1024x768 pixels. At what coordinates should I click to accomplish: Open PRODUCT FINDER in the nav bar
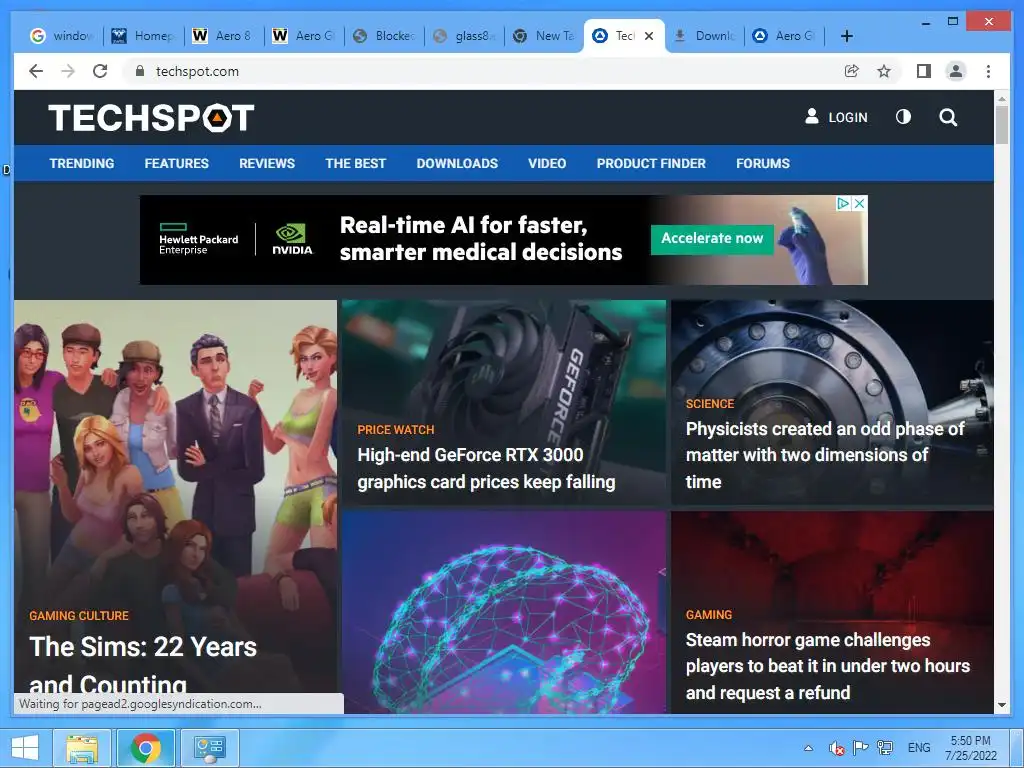pos(651,163)
